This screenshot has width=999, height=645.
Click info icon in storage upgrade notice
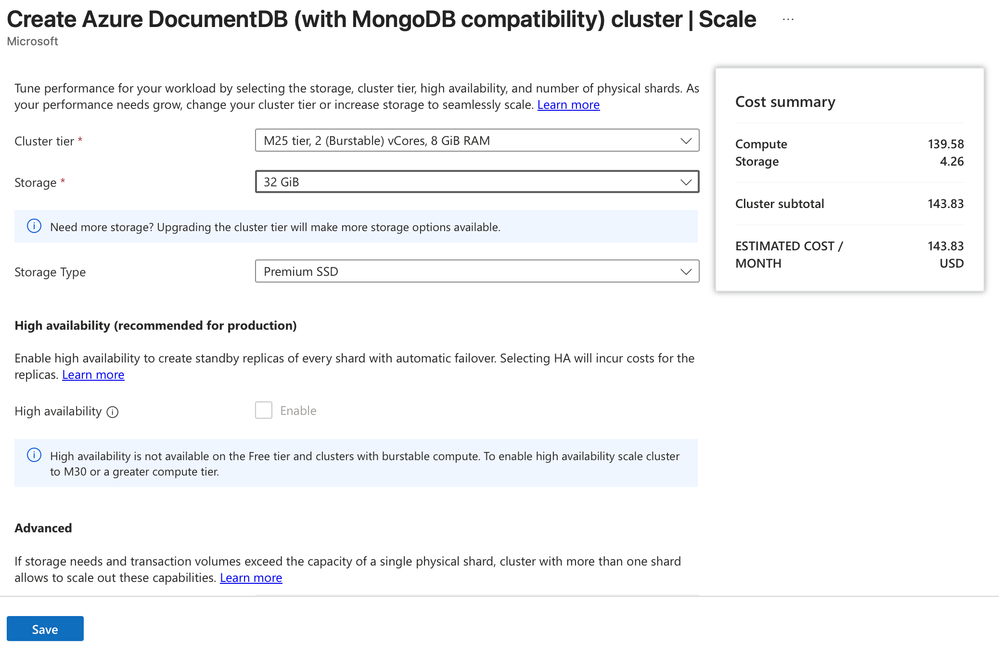coord(34,227)
